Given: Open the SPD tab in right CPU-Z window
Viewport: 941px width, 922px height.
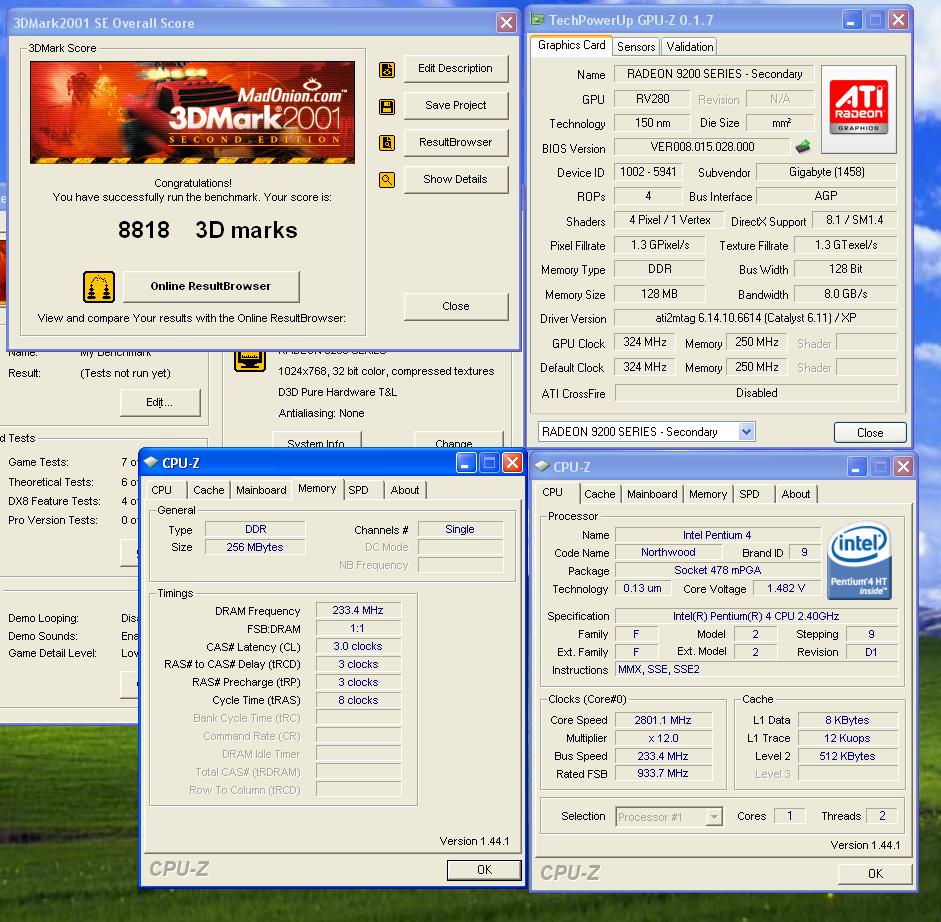Looking at the screenshot, I should (x=749, y=494).
